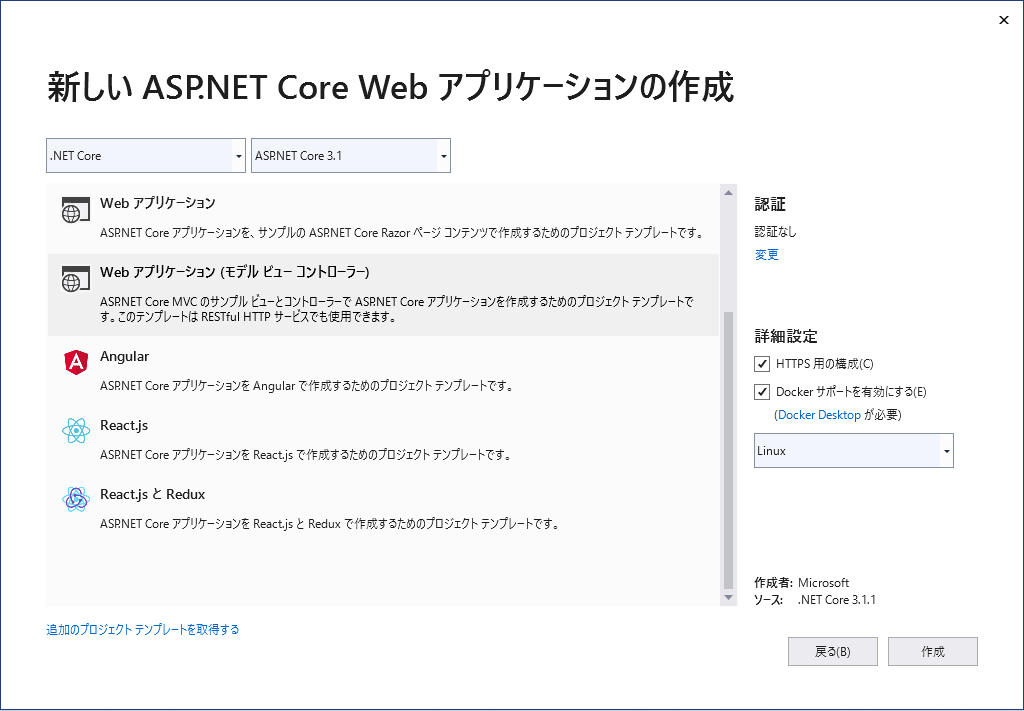
Task: Click the 作成 button
Action: point(933,652)
